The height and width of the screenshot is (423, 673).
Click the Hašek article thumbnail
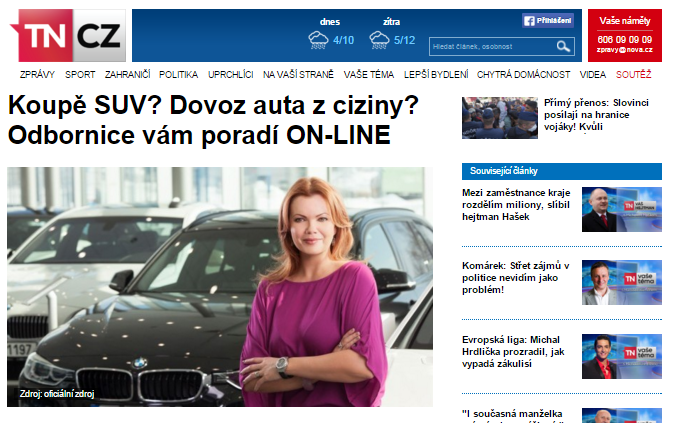[x=621, y=209]
